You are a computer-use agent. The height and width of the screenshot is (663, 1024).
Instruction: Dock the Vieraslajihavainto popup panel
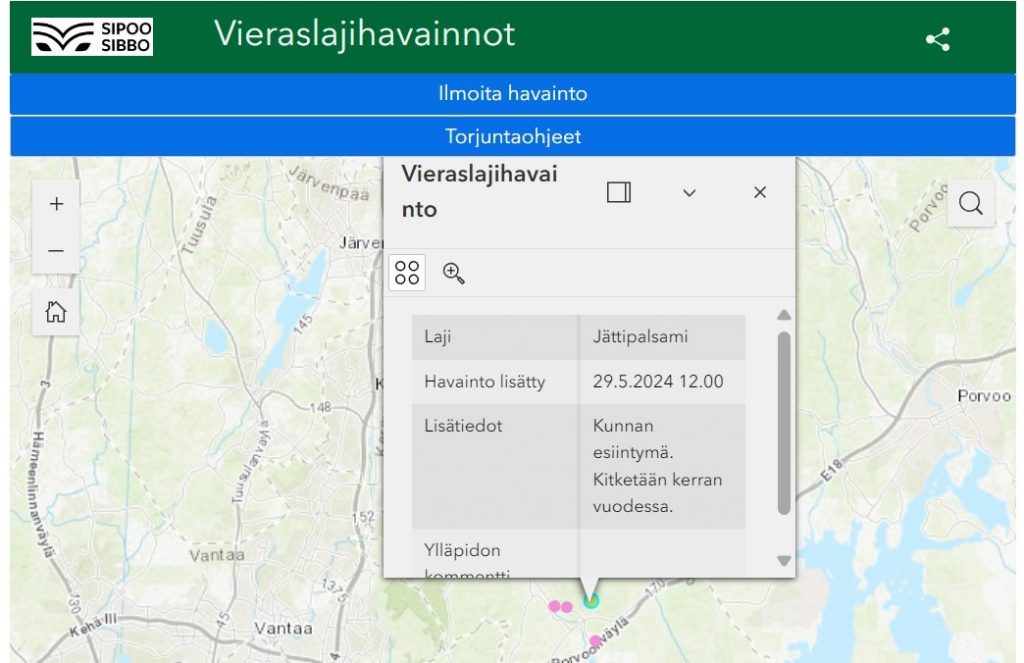pos(619,193)
